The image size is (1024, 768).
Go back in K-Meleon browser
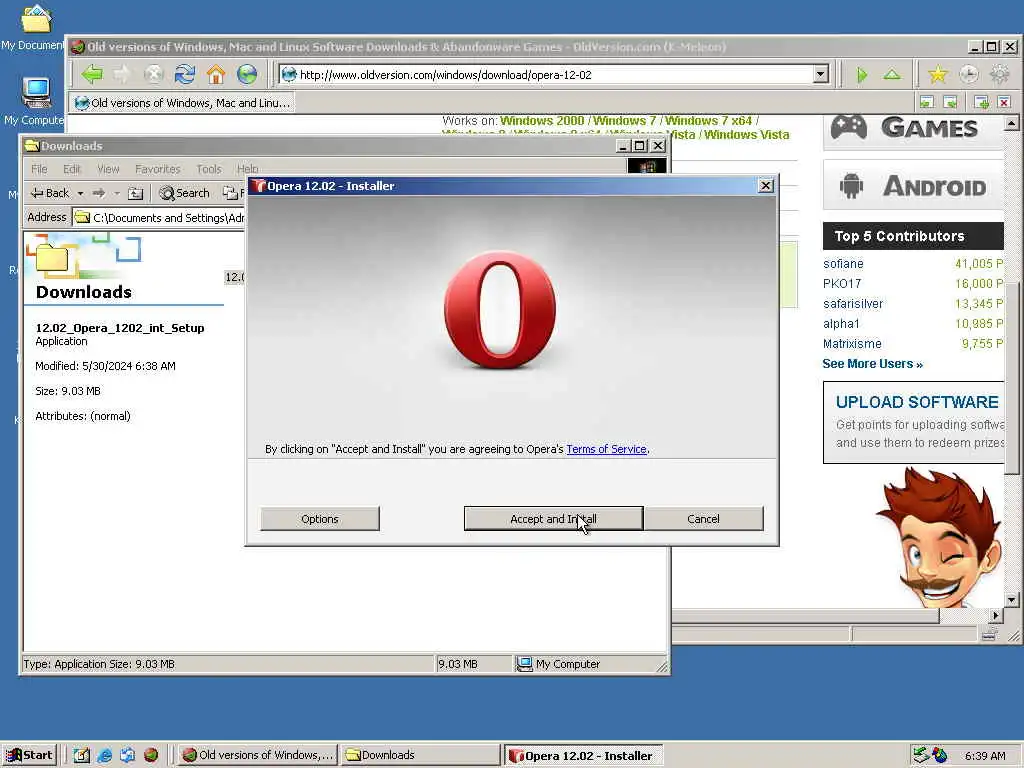click(93, 74)
